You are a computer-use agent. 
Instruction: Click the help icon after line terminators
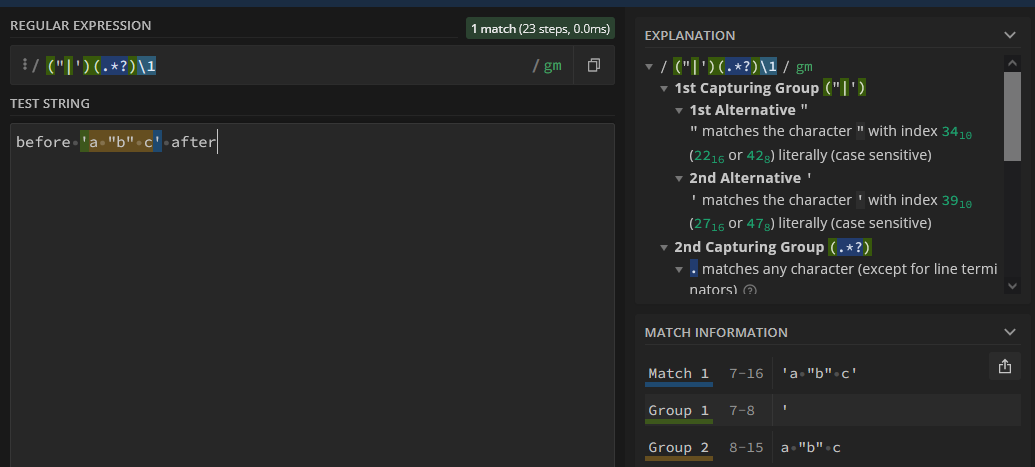click(x=750, y=290)
